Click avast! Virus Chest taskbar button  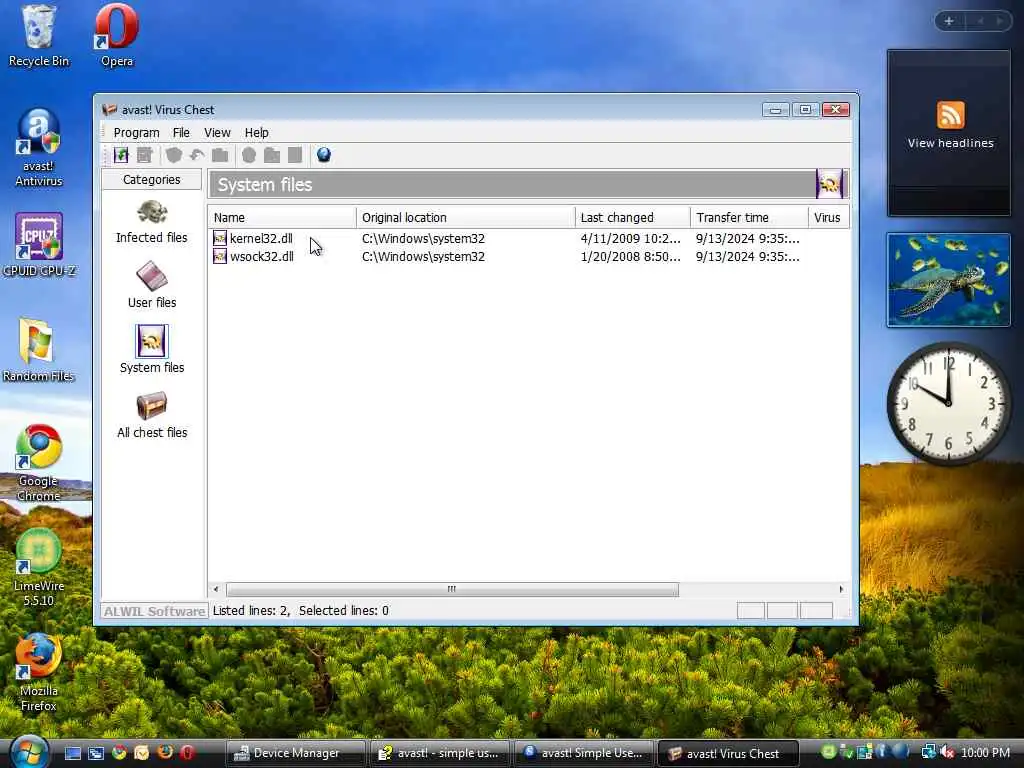point(728,753)
